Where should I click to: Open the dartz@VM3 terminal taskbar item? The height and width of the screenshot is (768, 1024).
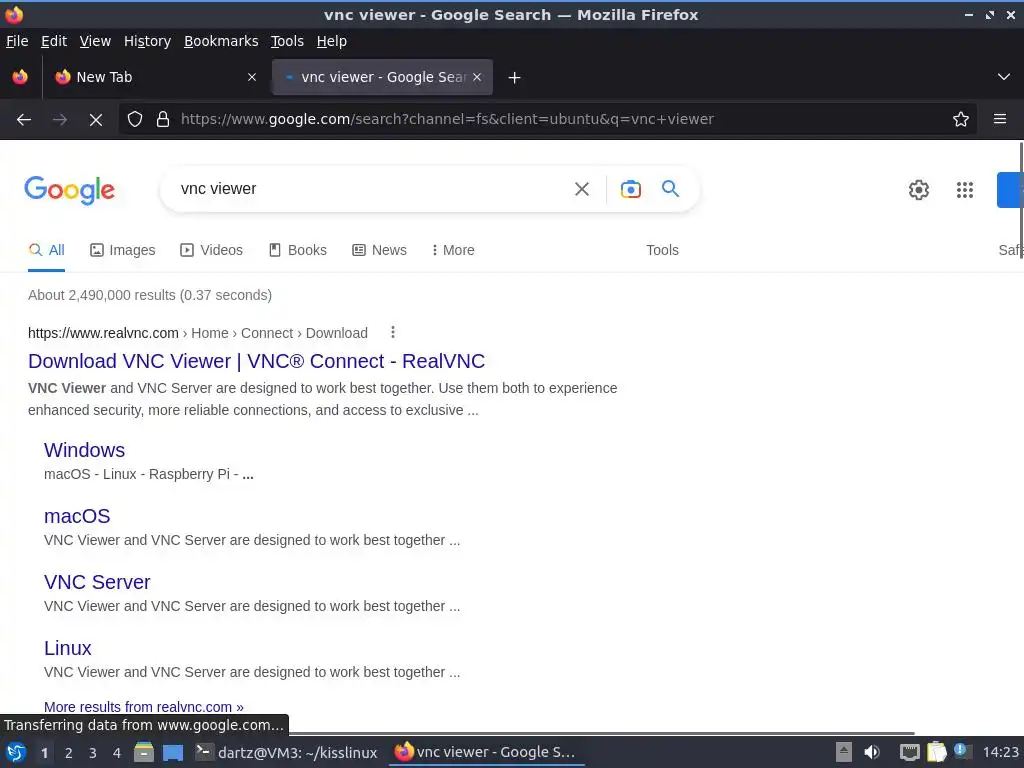pyautogui.click(x=287, y=752)
